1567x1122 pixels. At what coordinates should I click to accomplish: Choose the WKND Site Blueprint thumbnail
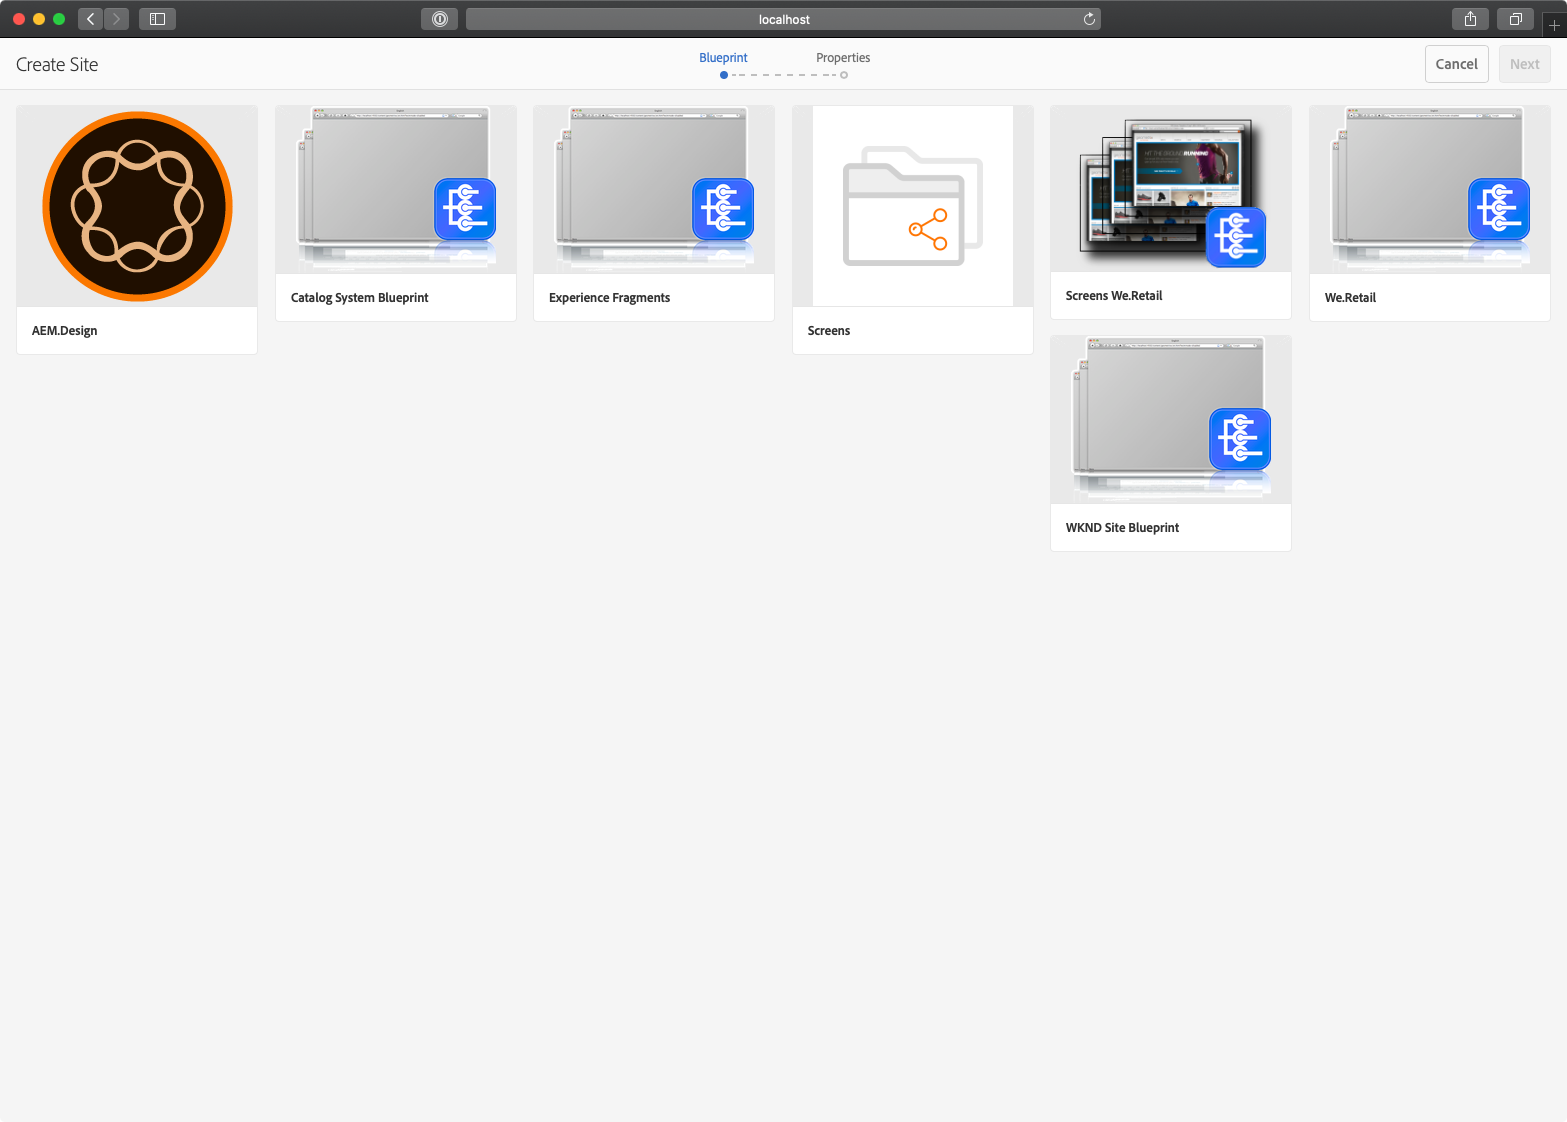[1171, 420]
